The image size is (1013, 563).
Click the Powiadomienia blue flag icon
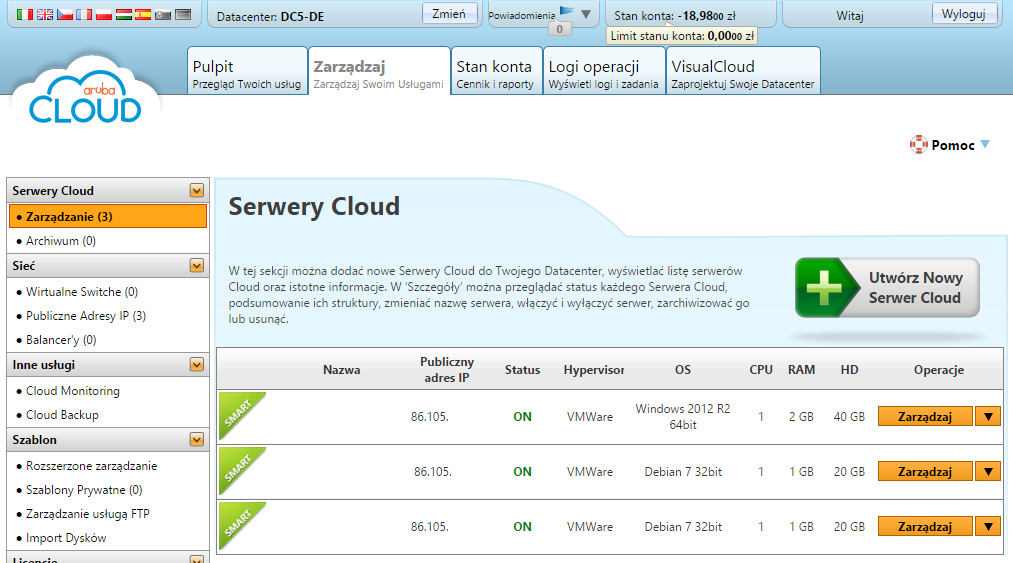(567, 11)
